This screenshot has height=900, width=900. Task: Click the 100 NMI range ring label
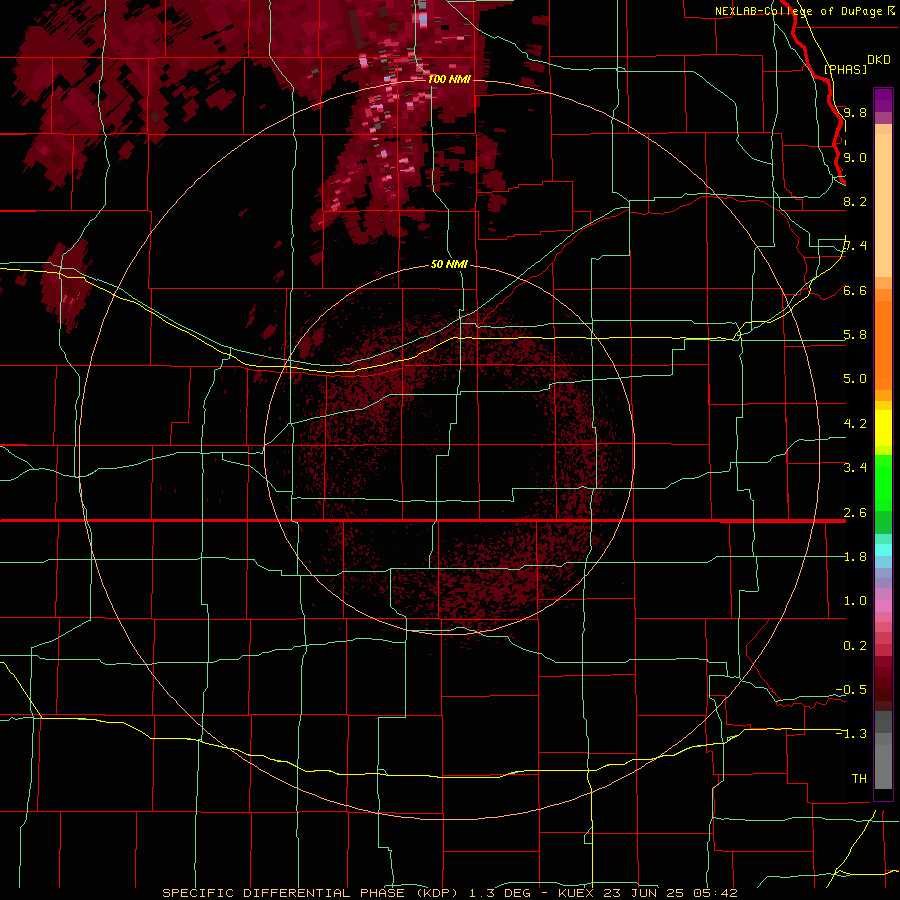point(449,79)
